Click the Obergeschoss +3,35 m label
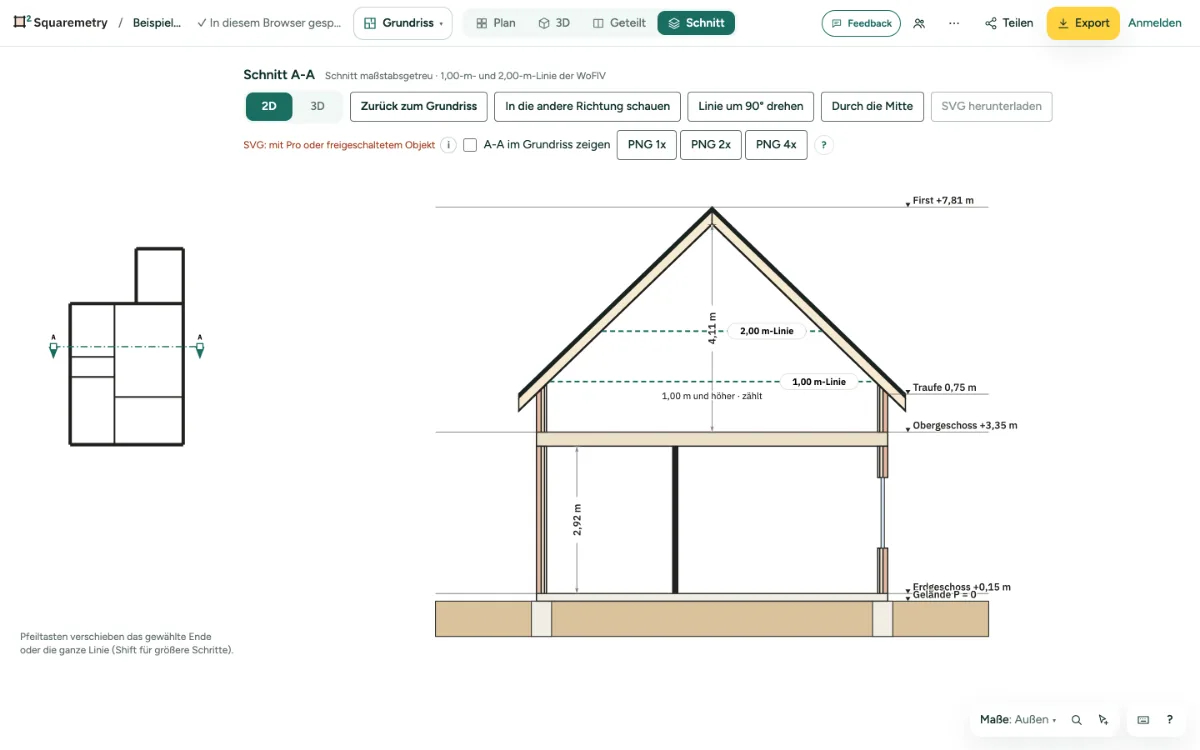The width and height of the screenshot is (1200, 750). tap(965, 426)
